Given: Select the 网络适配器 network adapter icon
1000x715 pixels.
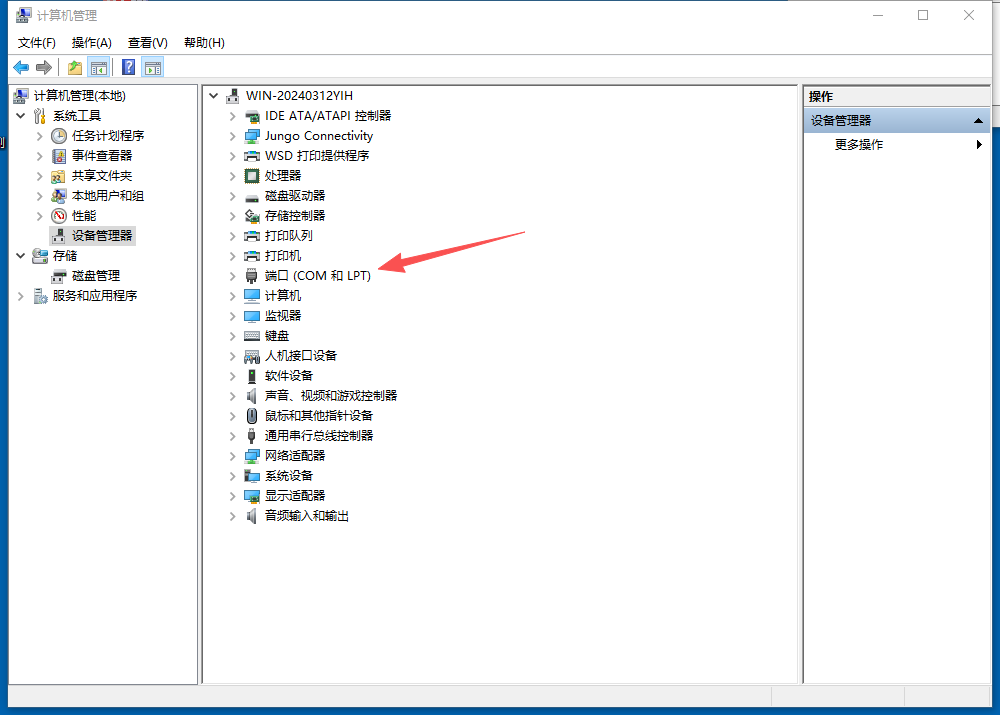Looking at the screenshot, I should click(x=252, y=456).
